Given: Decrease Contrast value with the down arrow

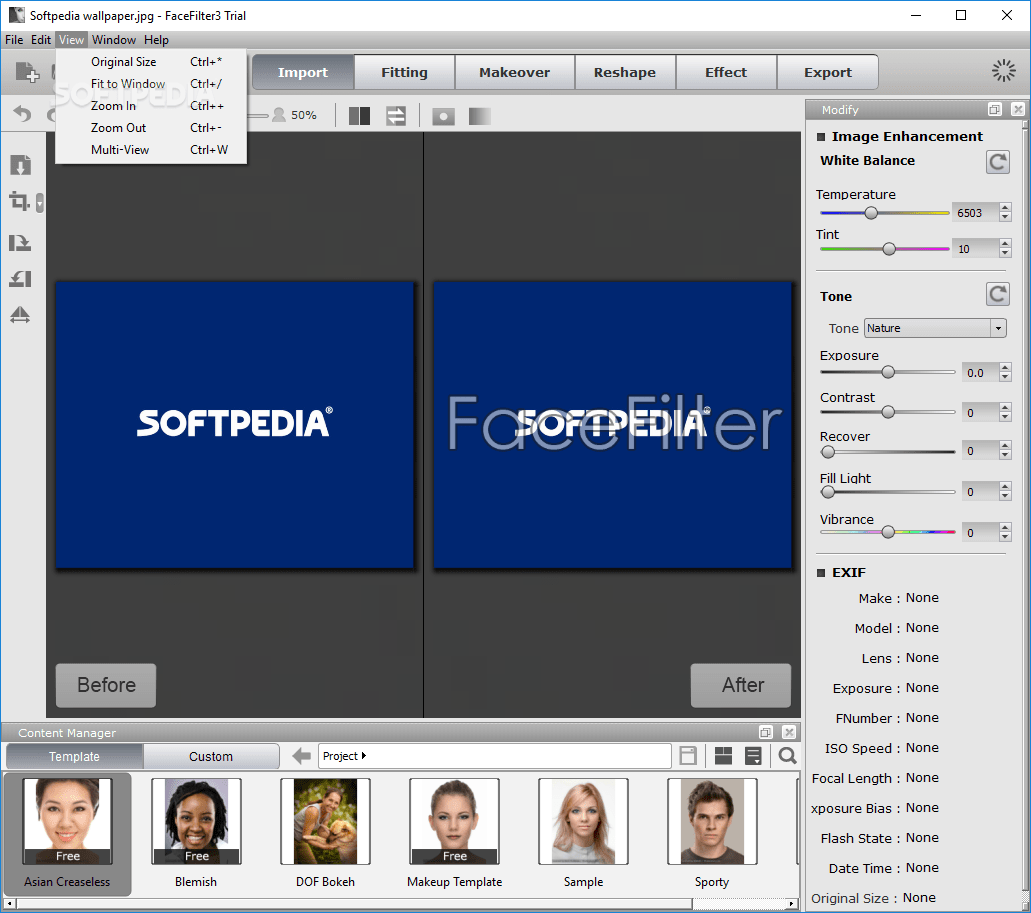Looking at the screenshot, I should (x=1005, y=417).
